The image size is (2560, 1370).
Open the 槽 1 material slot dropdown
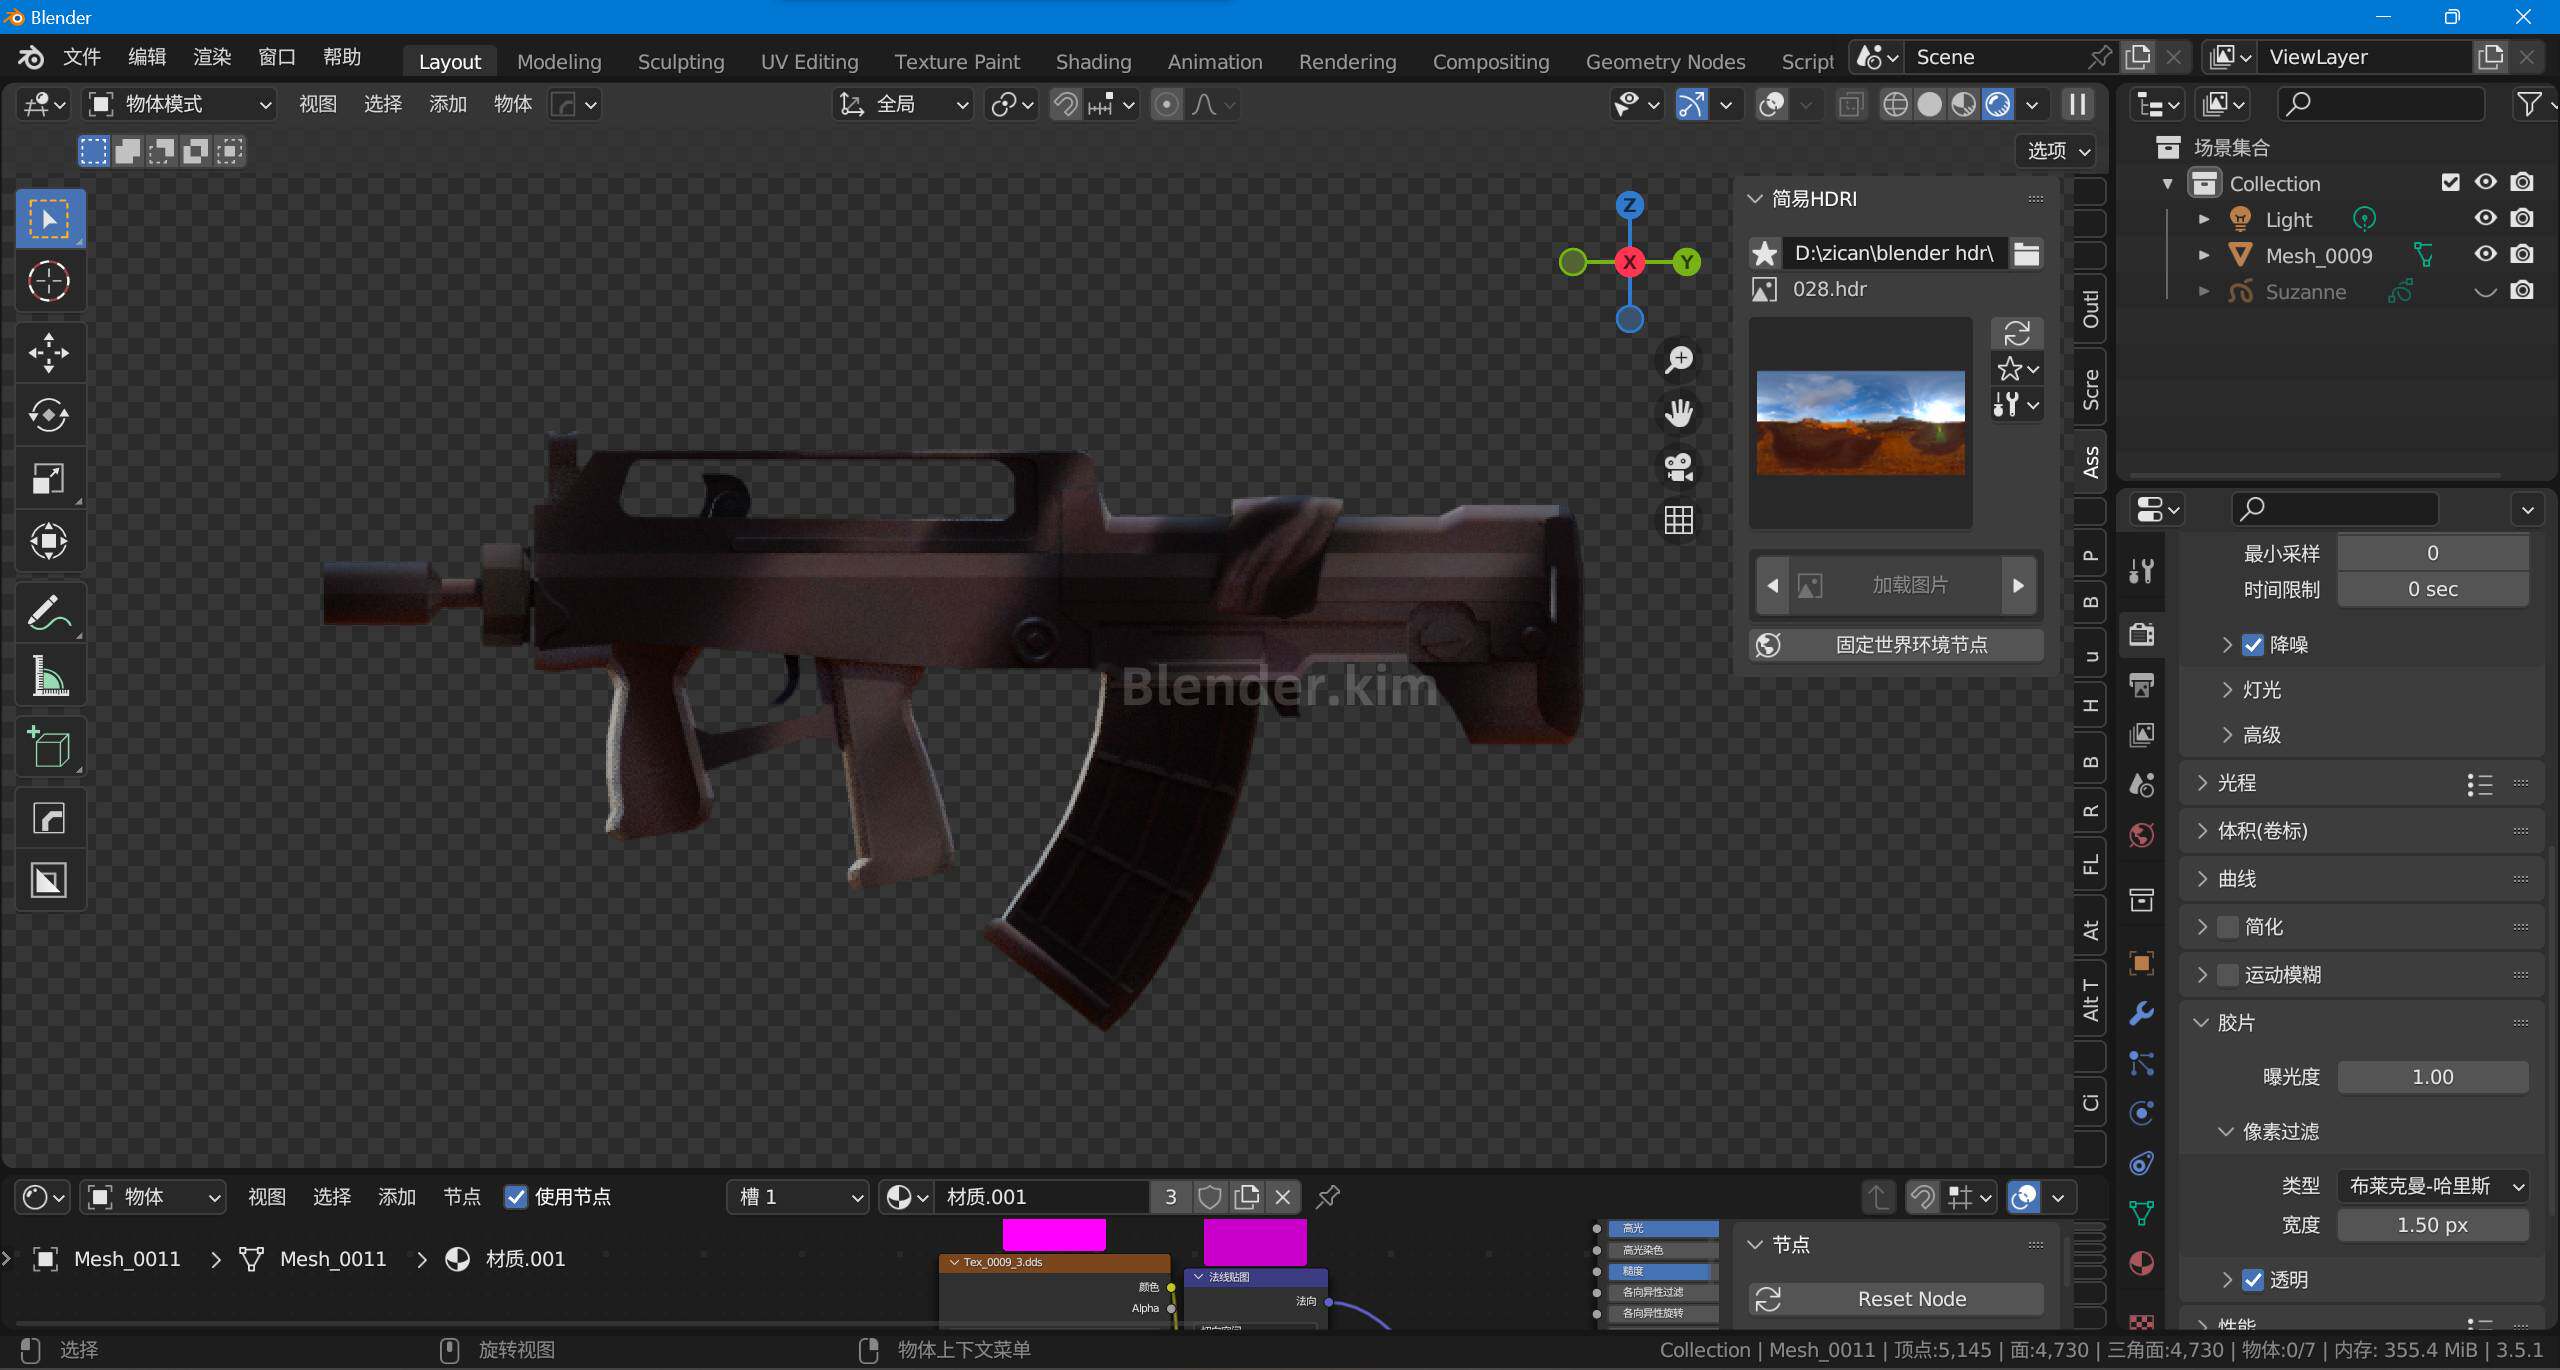click(797, 1197)
